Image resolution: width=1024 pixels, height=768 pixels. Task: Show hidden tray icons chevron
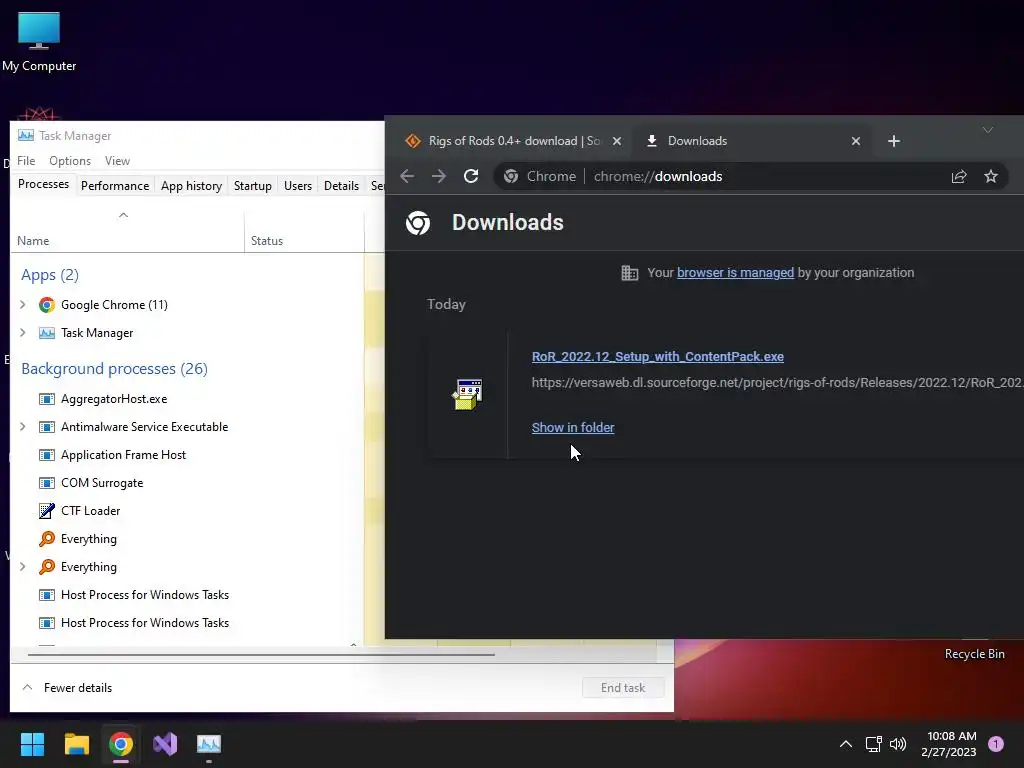pyautogui.click(x=845, y=744)
